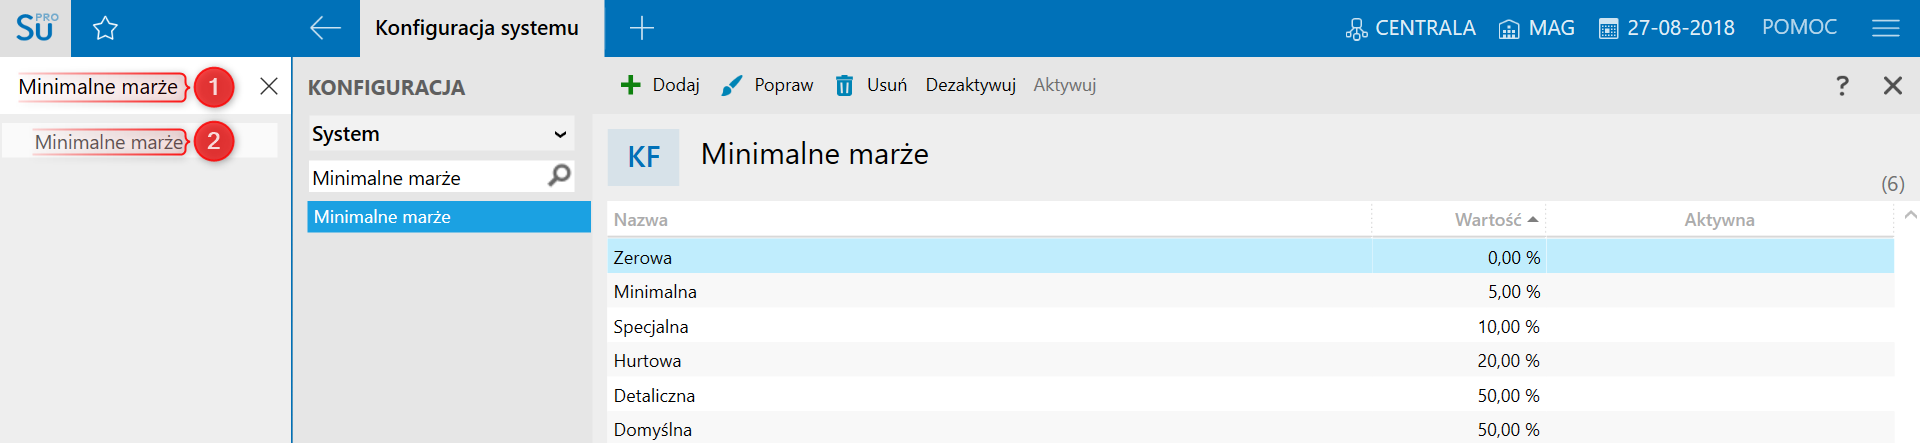Click the favorites star icon
Screen dimensions: 1920x443
[105, 28]
